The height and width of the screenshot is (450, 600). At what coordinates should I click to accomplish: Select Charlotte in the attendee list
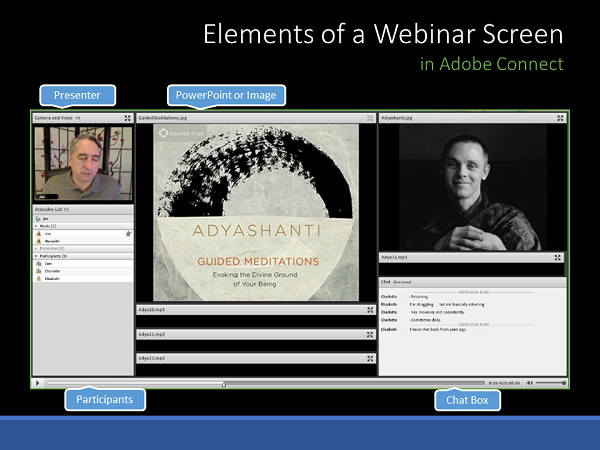[x=83, y=271]
